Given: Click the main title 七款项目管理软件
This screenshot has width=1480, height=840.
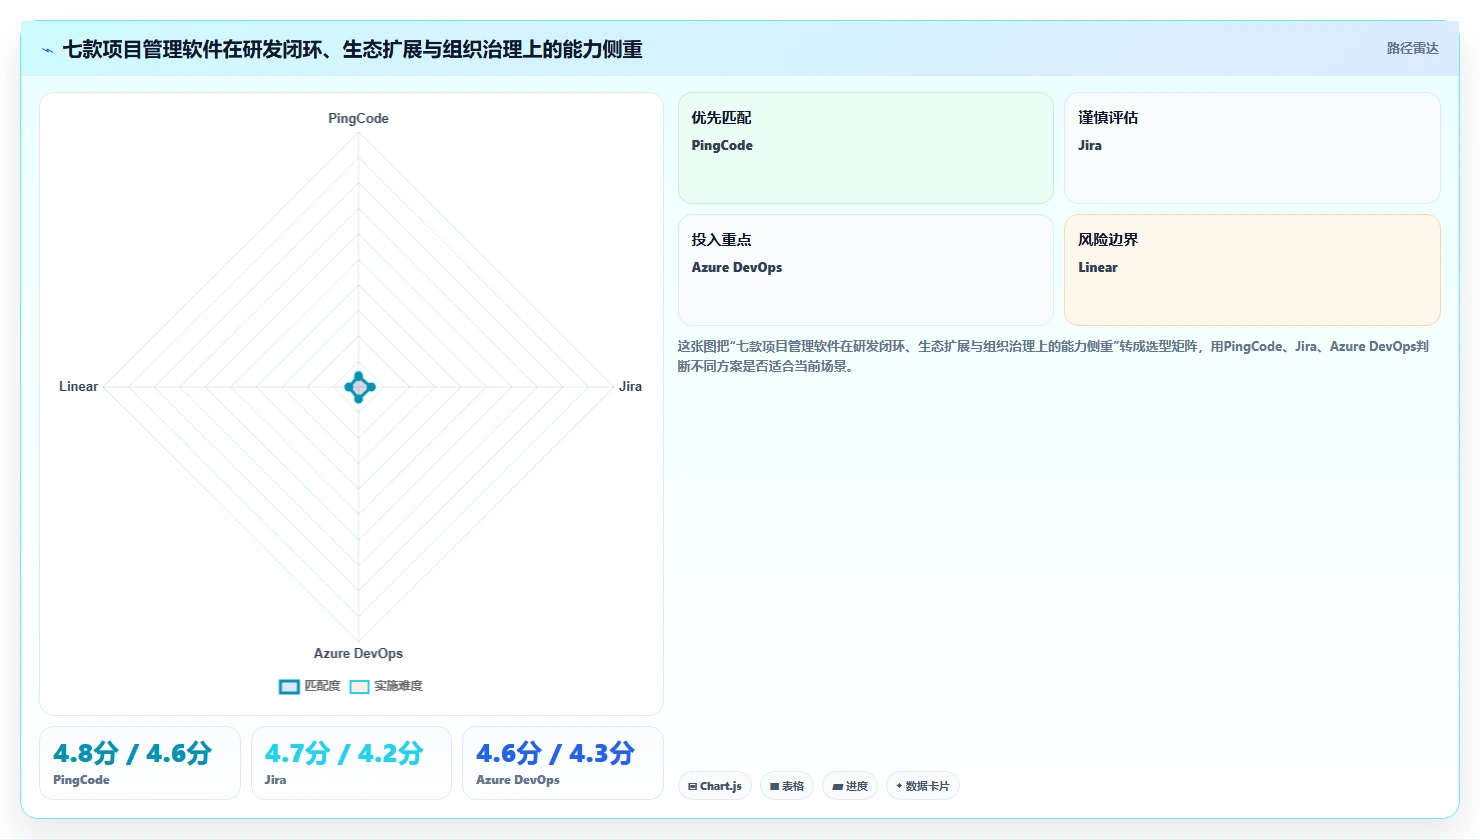Looking at the screenshot, I should click(x=352, y=49).
